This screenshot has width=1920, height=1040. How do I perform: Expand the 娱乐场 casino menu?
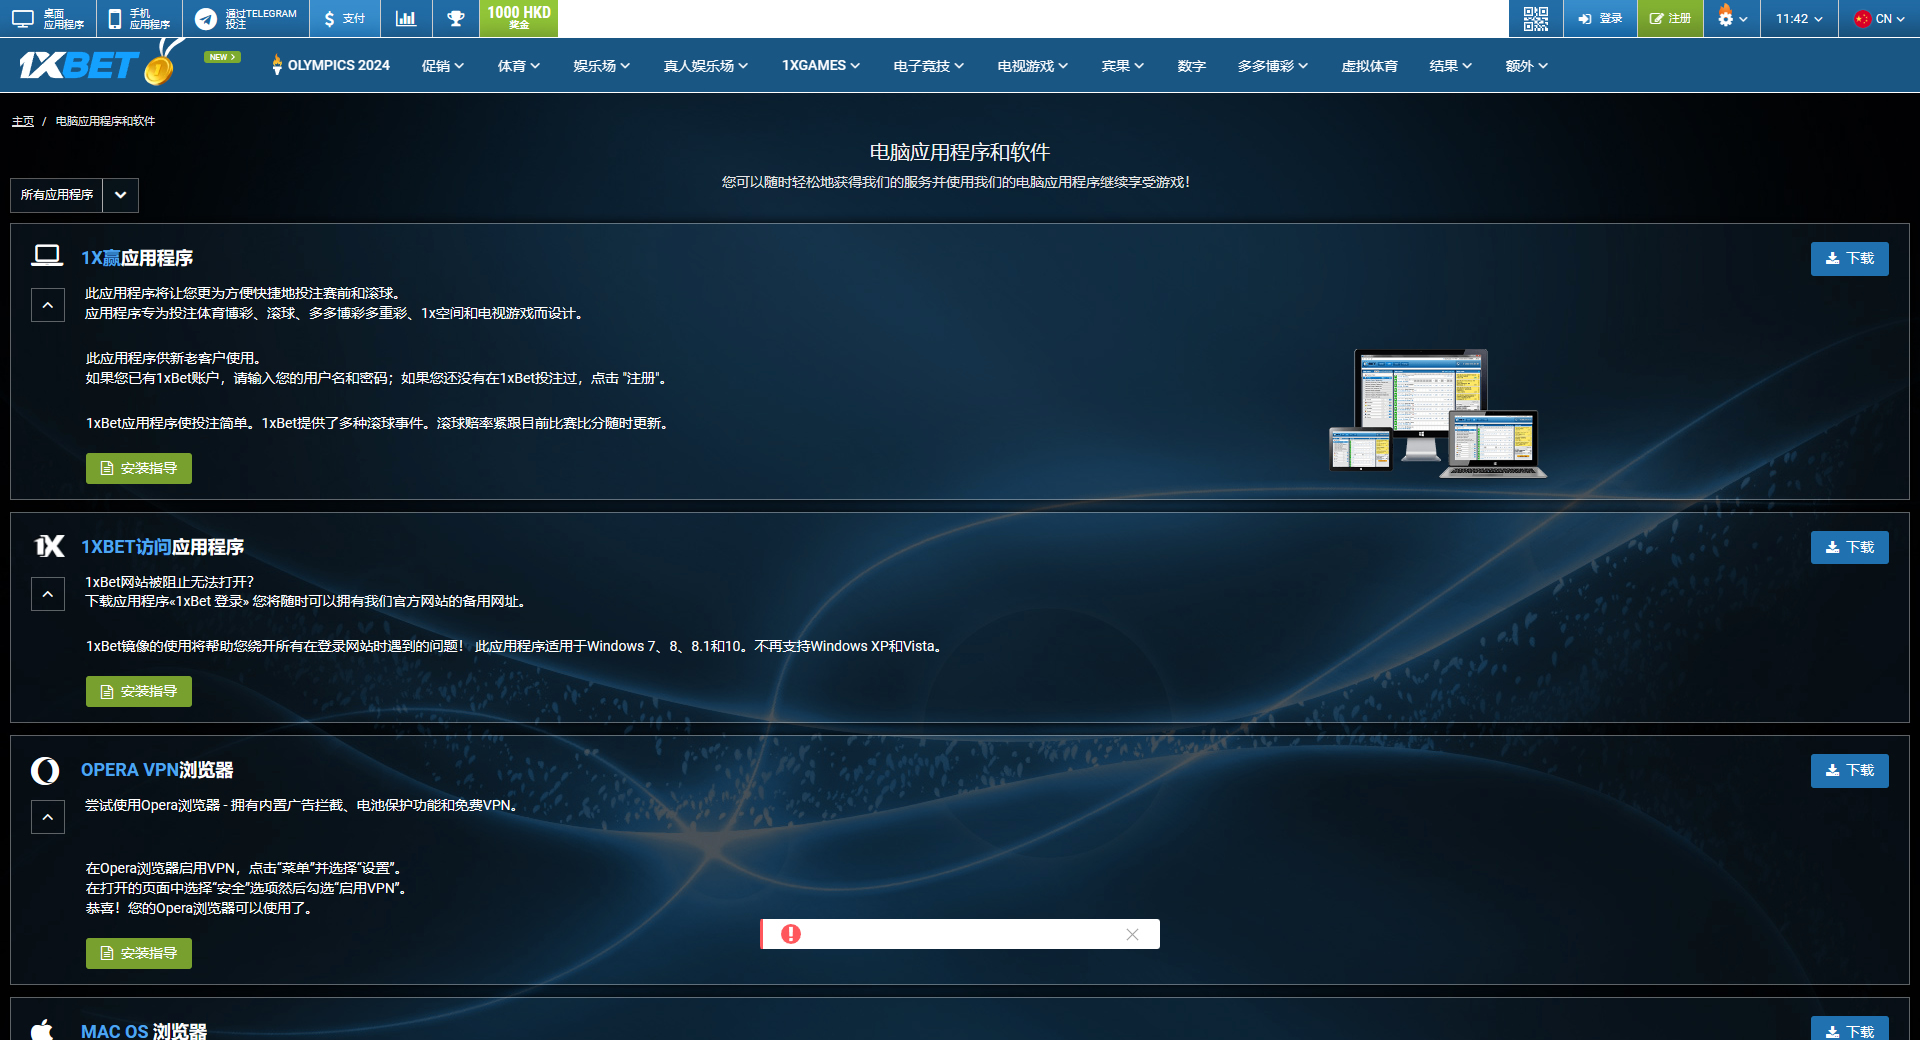(601, 66)
